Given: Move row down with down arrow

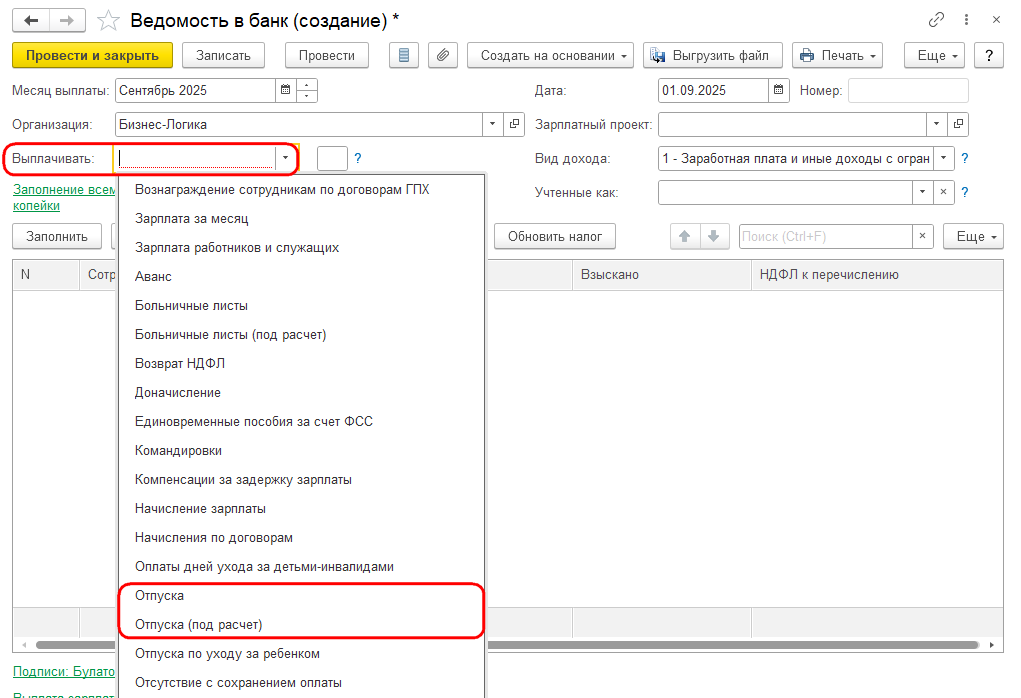Looking at the screenshot, I should point(714,236).
